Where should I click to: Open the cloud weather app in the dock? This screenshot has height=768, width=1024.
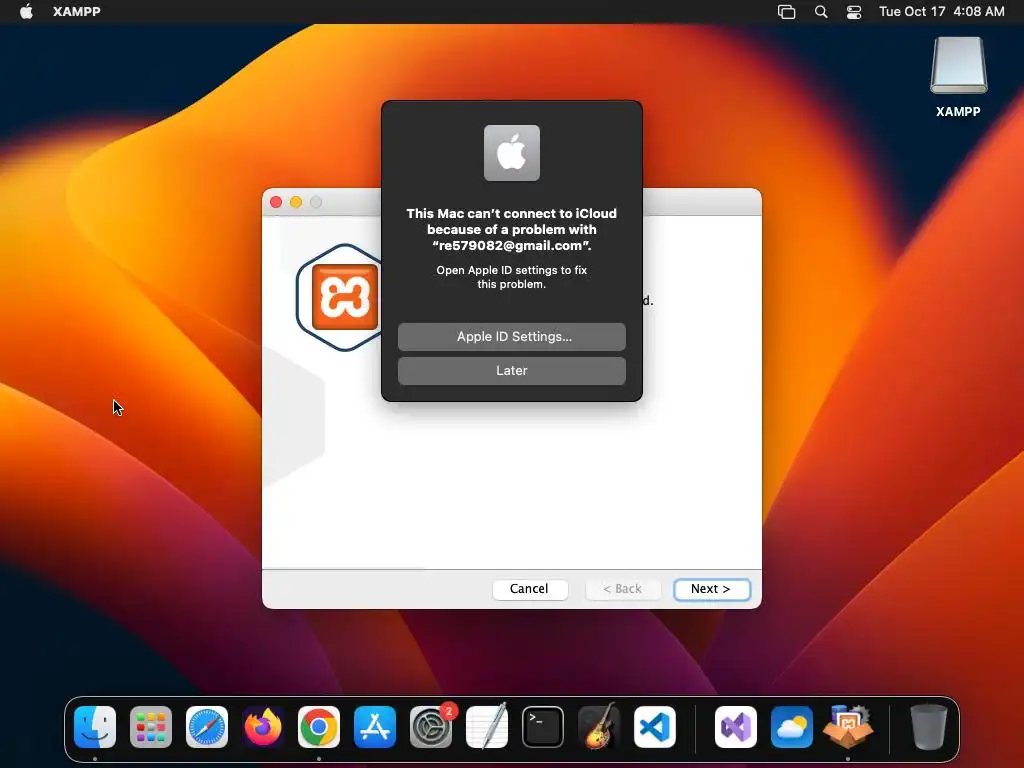pos(792,727)
